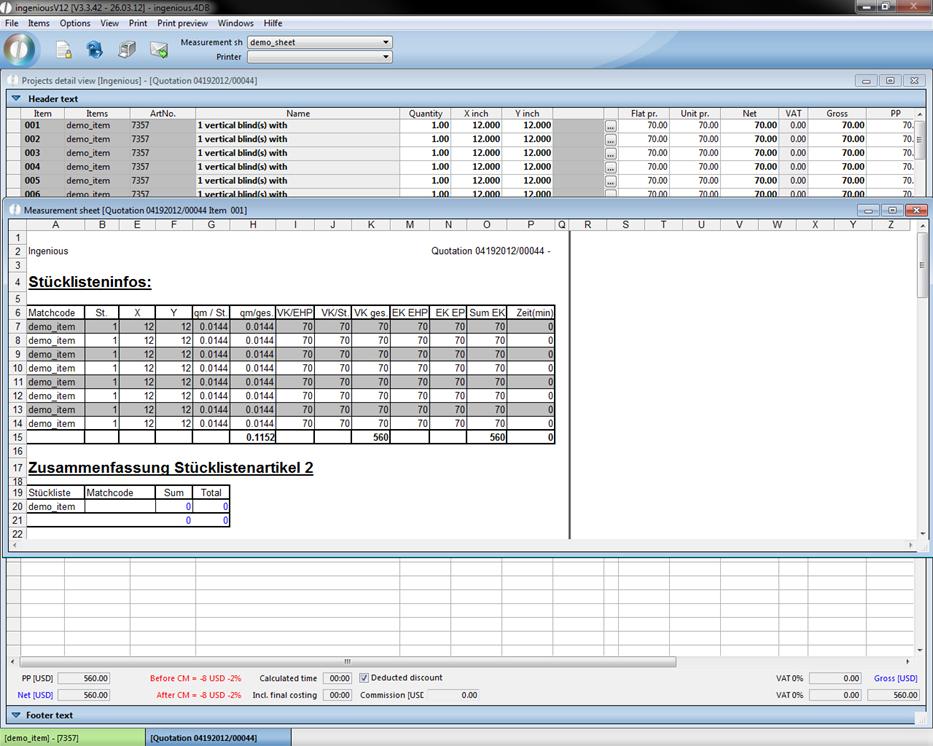Click the envelope send-mail toolbar icon
The image size is (933, 746).
[x=159, y=49]
